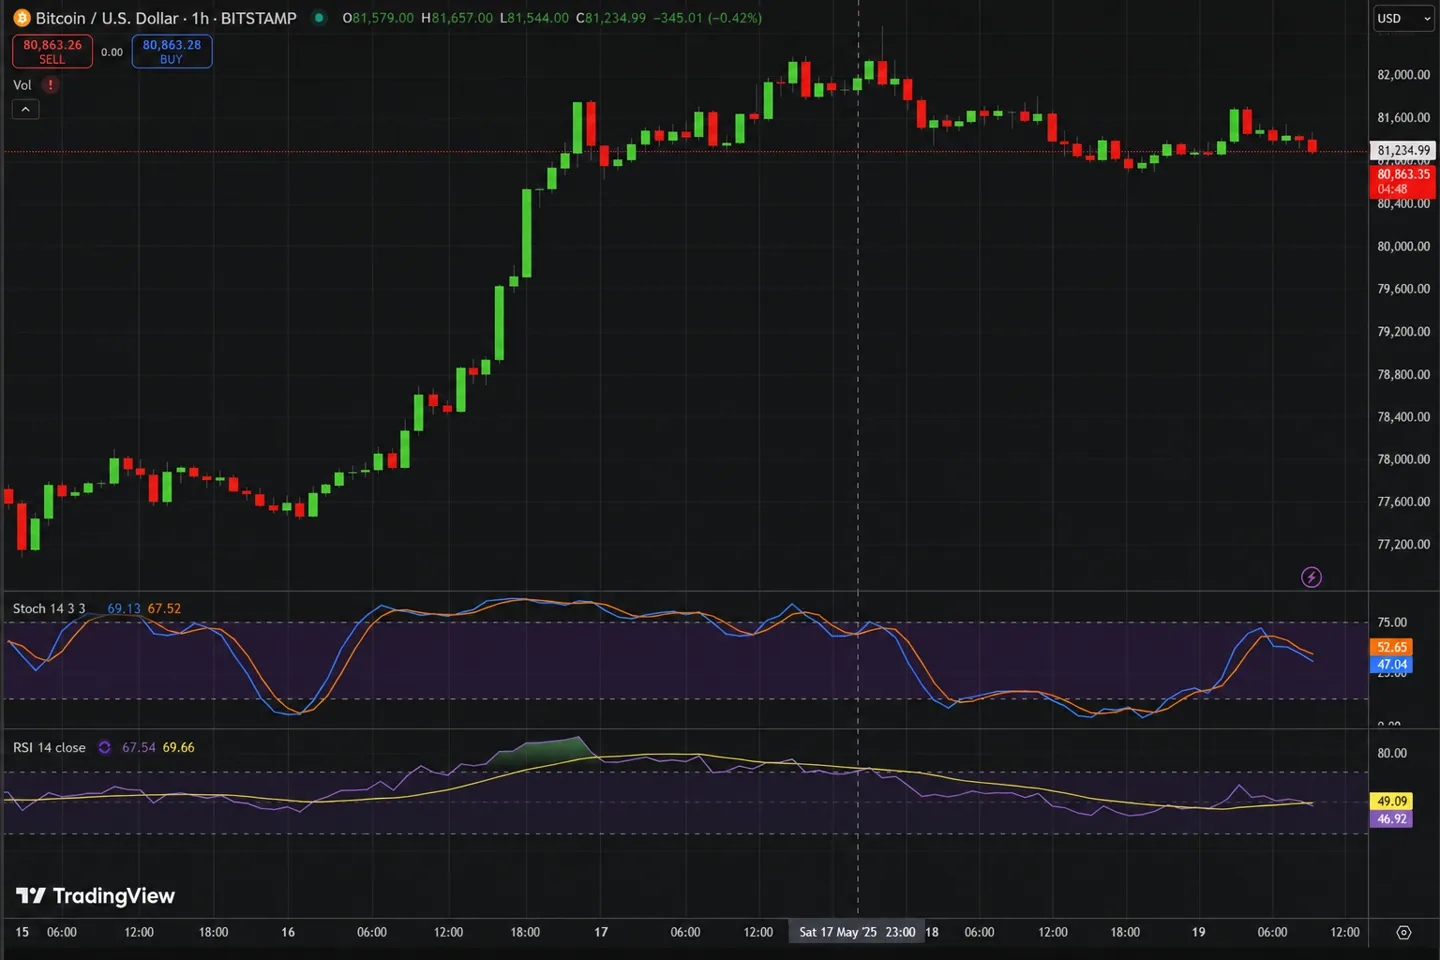Click the orange 52.65 stochastic value label
Image resolution: width=1440 pixels, height=960 pixels.
click(x=1392, y=647)
